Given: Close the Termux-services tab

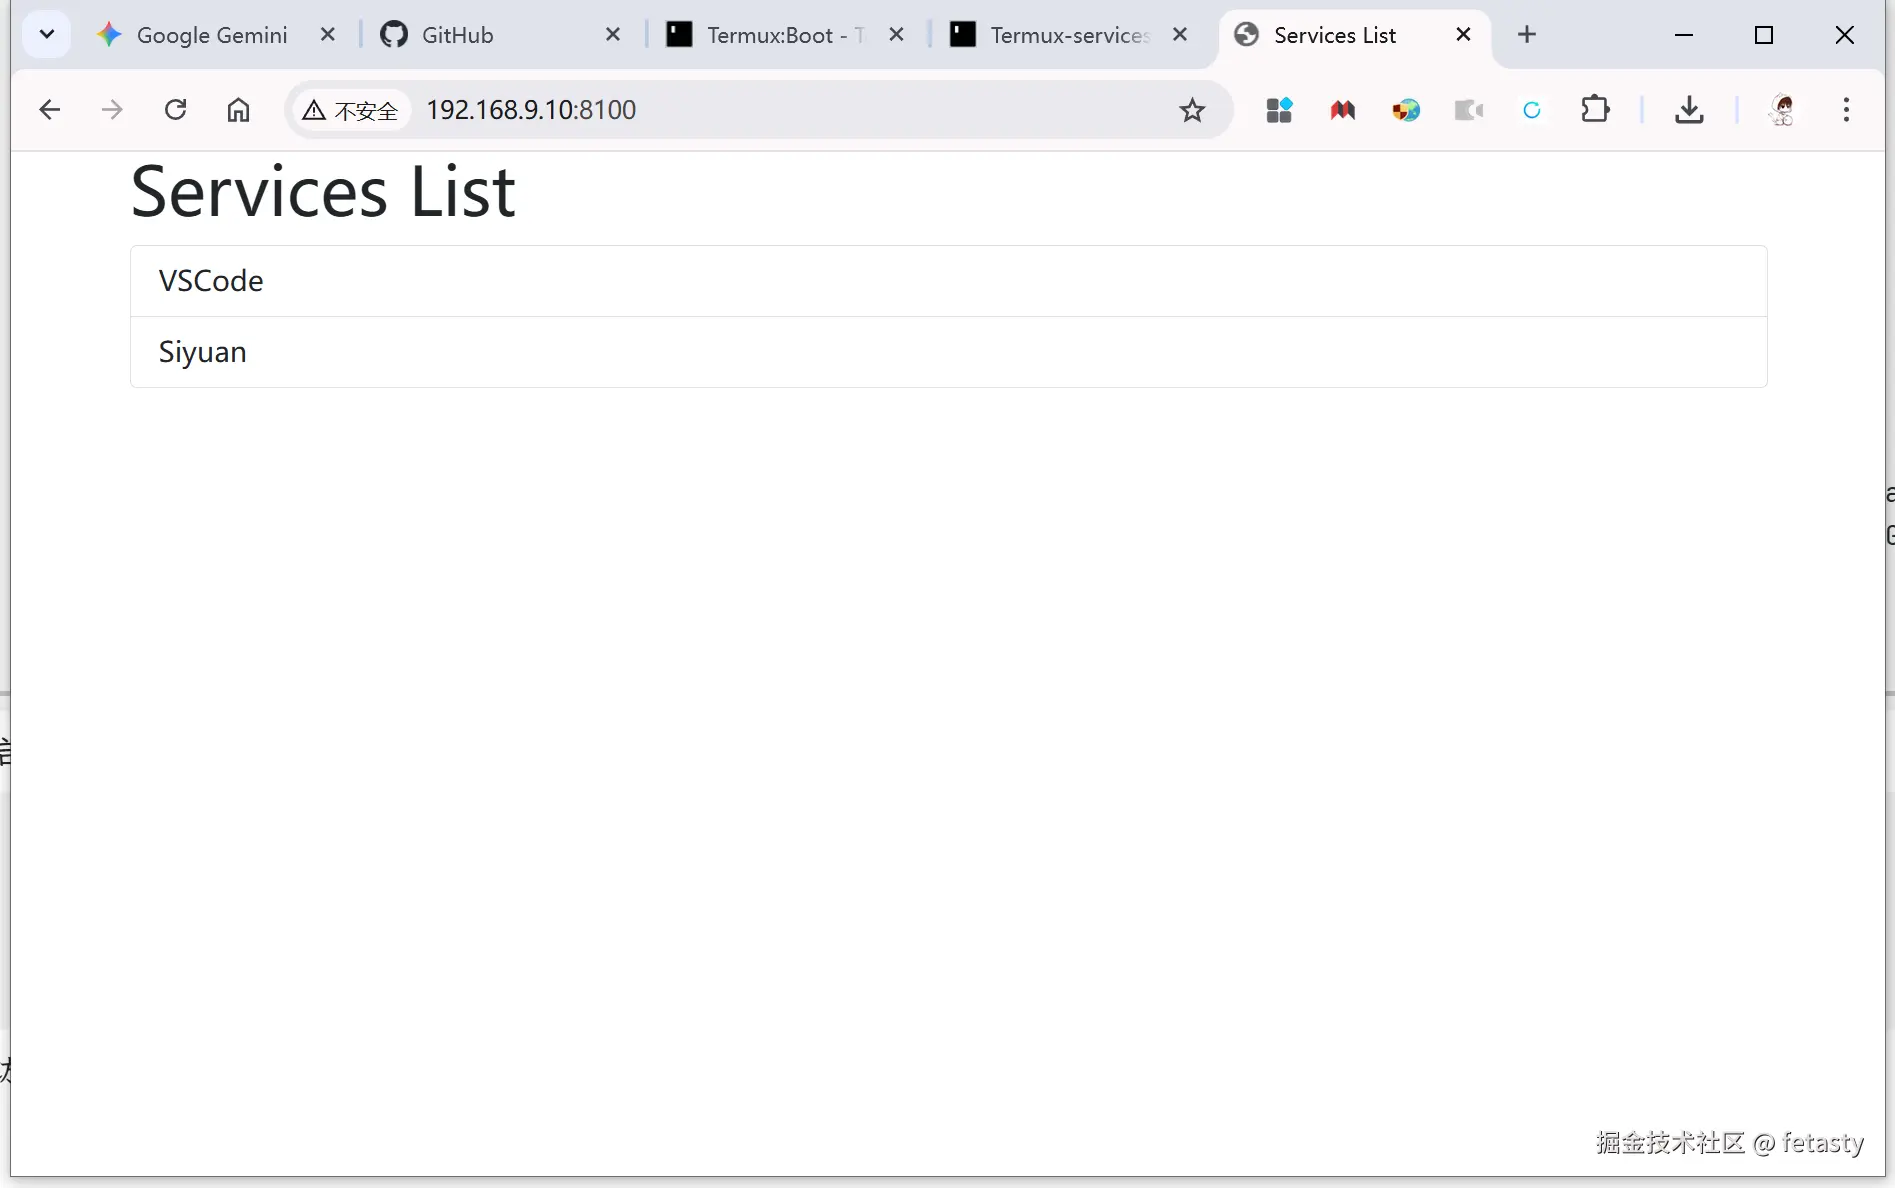Looking at the screenshot, I should pyautogui.click(x=1180, y=35).
